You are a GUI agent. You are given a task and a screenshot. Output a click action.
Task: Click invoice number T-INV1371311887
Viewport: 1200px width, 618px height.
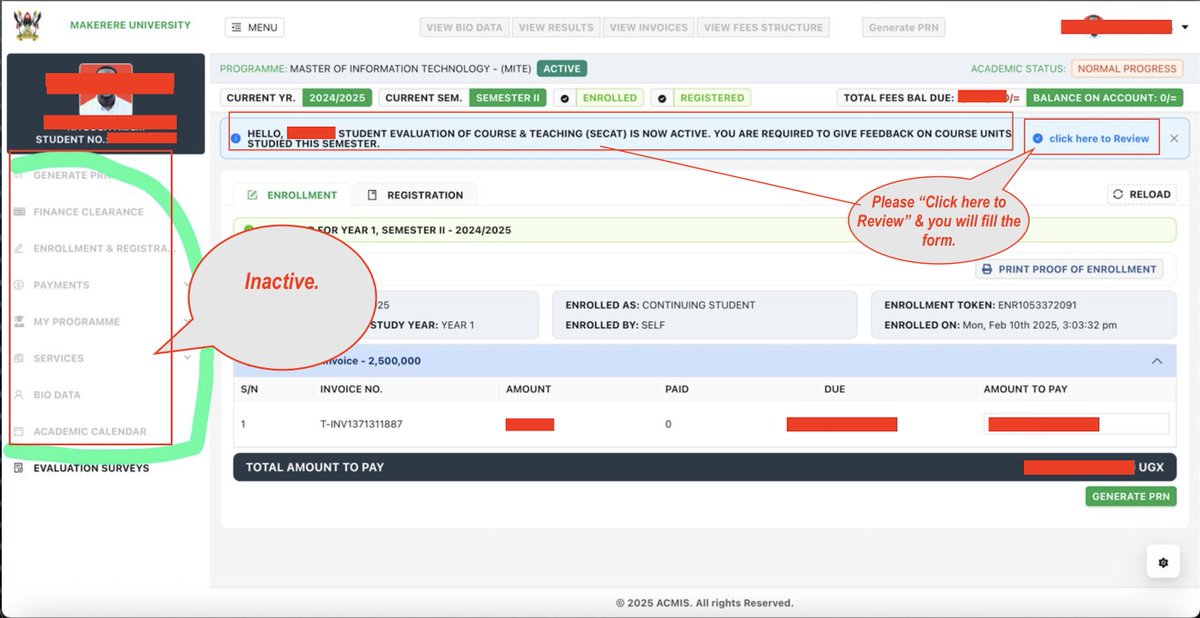coord(363,424)
